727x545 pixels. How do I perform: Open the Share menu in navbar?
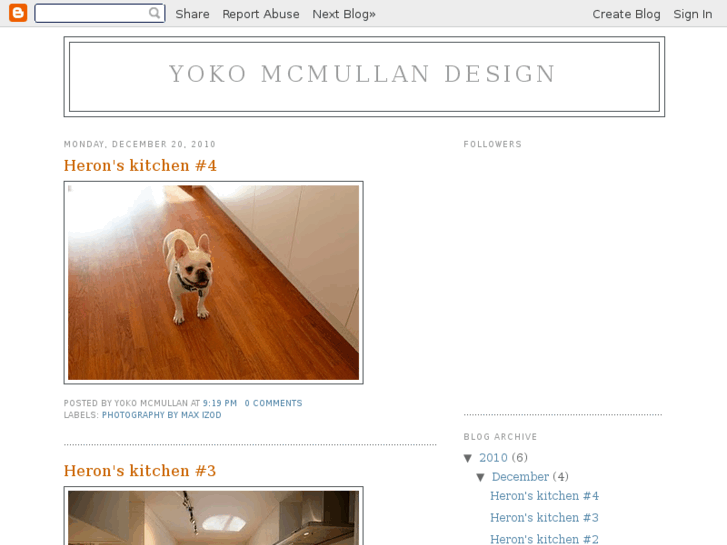192,14
